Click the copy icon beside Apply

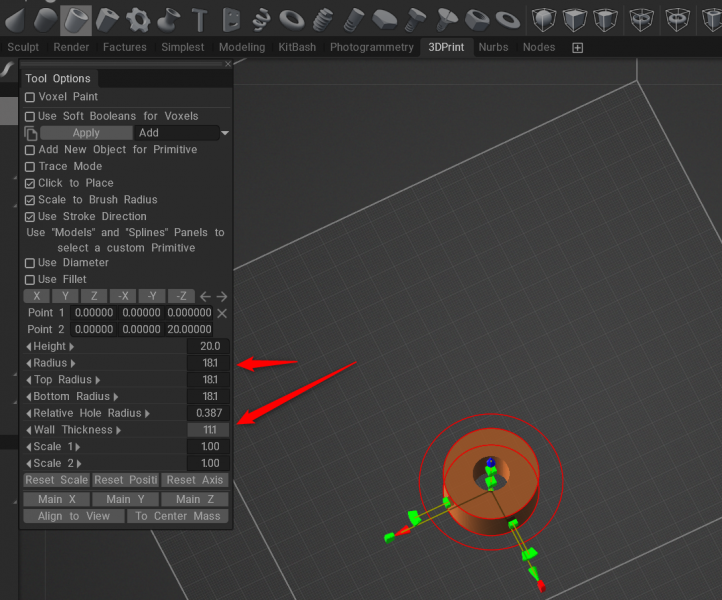pos(31,133)
